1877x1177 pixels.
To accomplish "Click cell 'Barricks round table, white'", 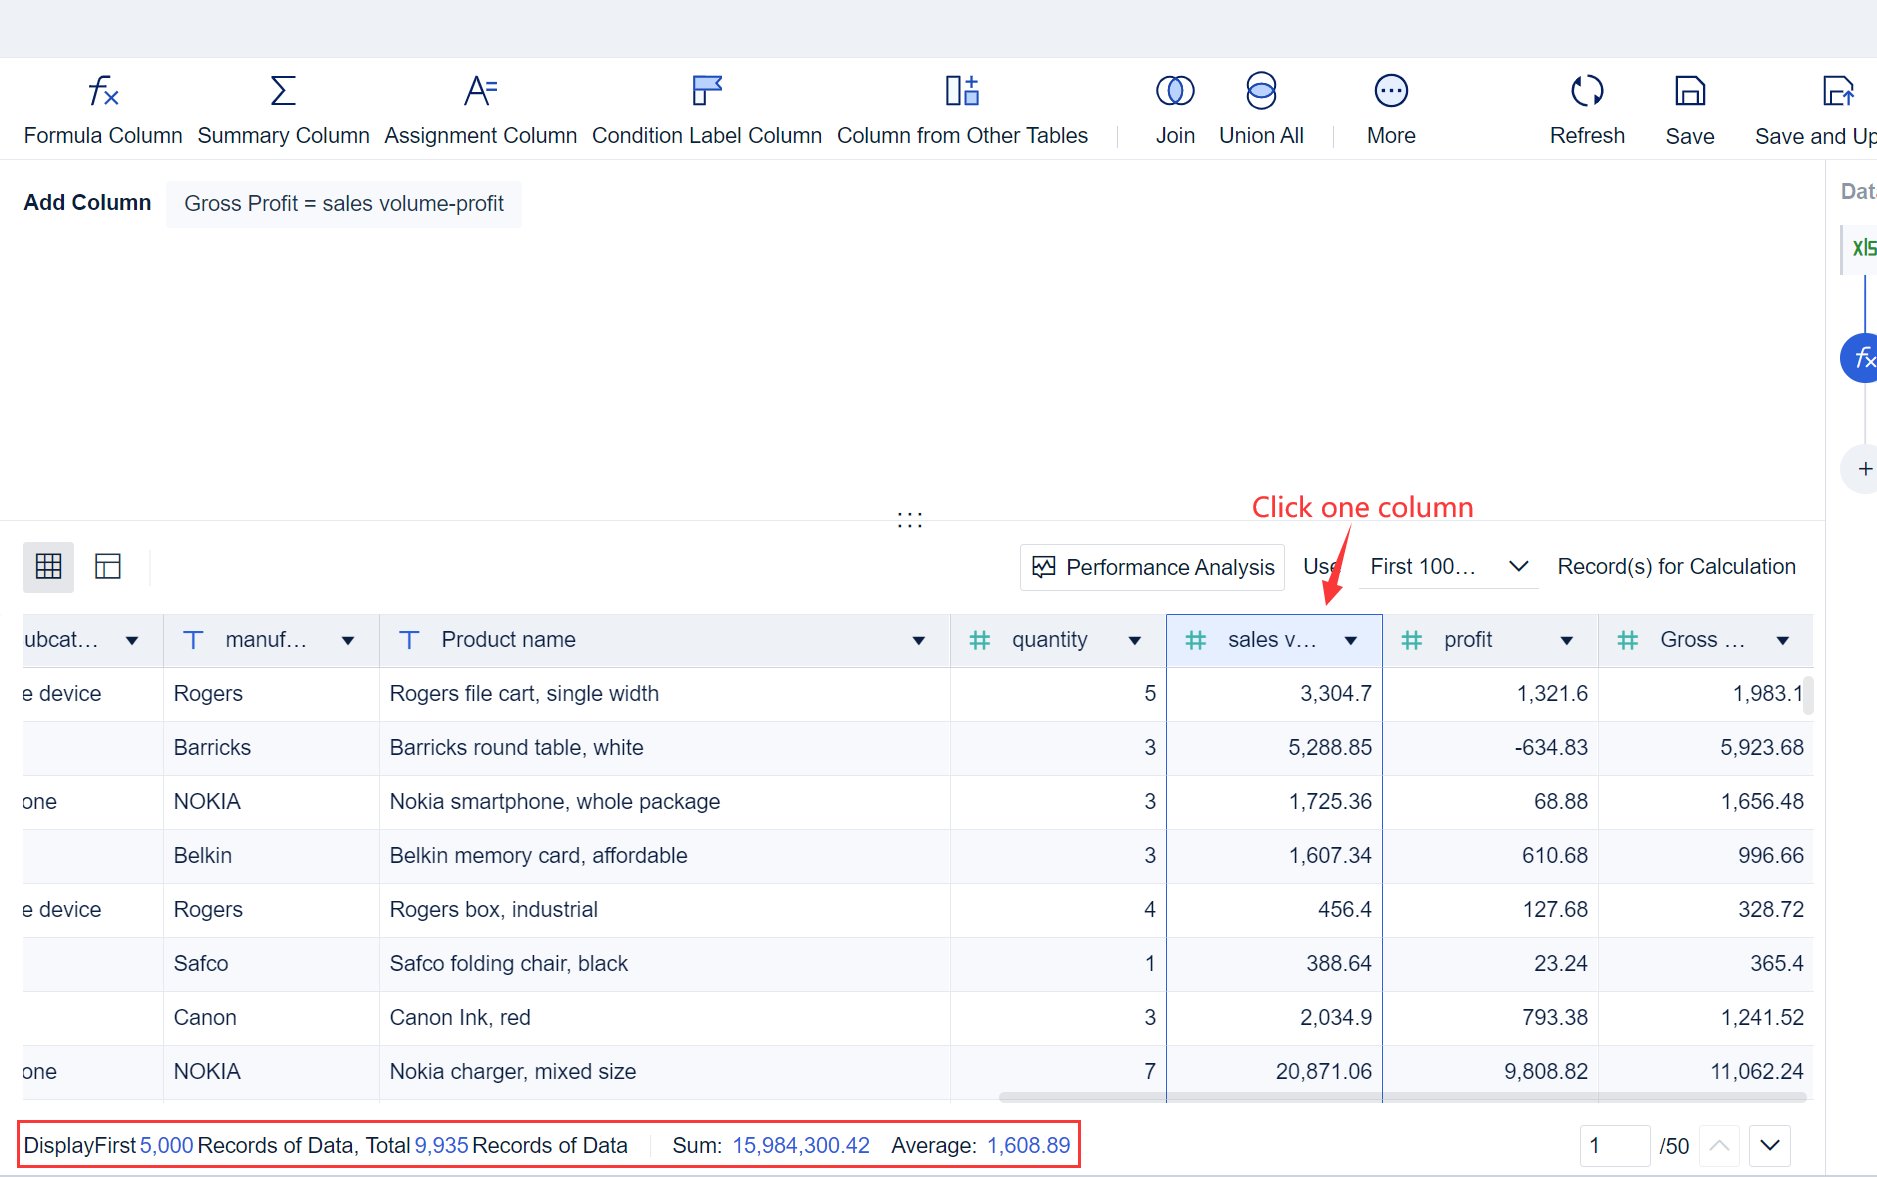I will pos(665,748).
